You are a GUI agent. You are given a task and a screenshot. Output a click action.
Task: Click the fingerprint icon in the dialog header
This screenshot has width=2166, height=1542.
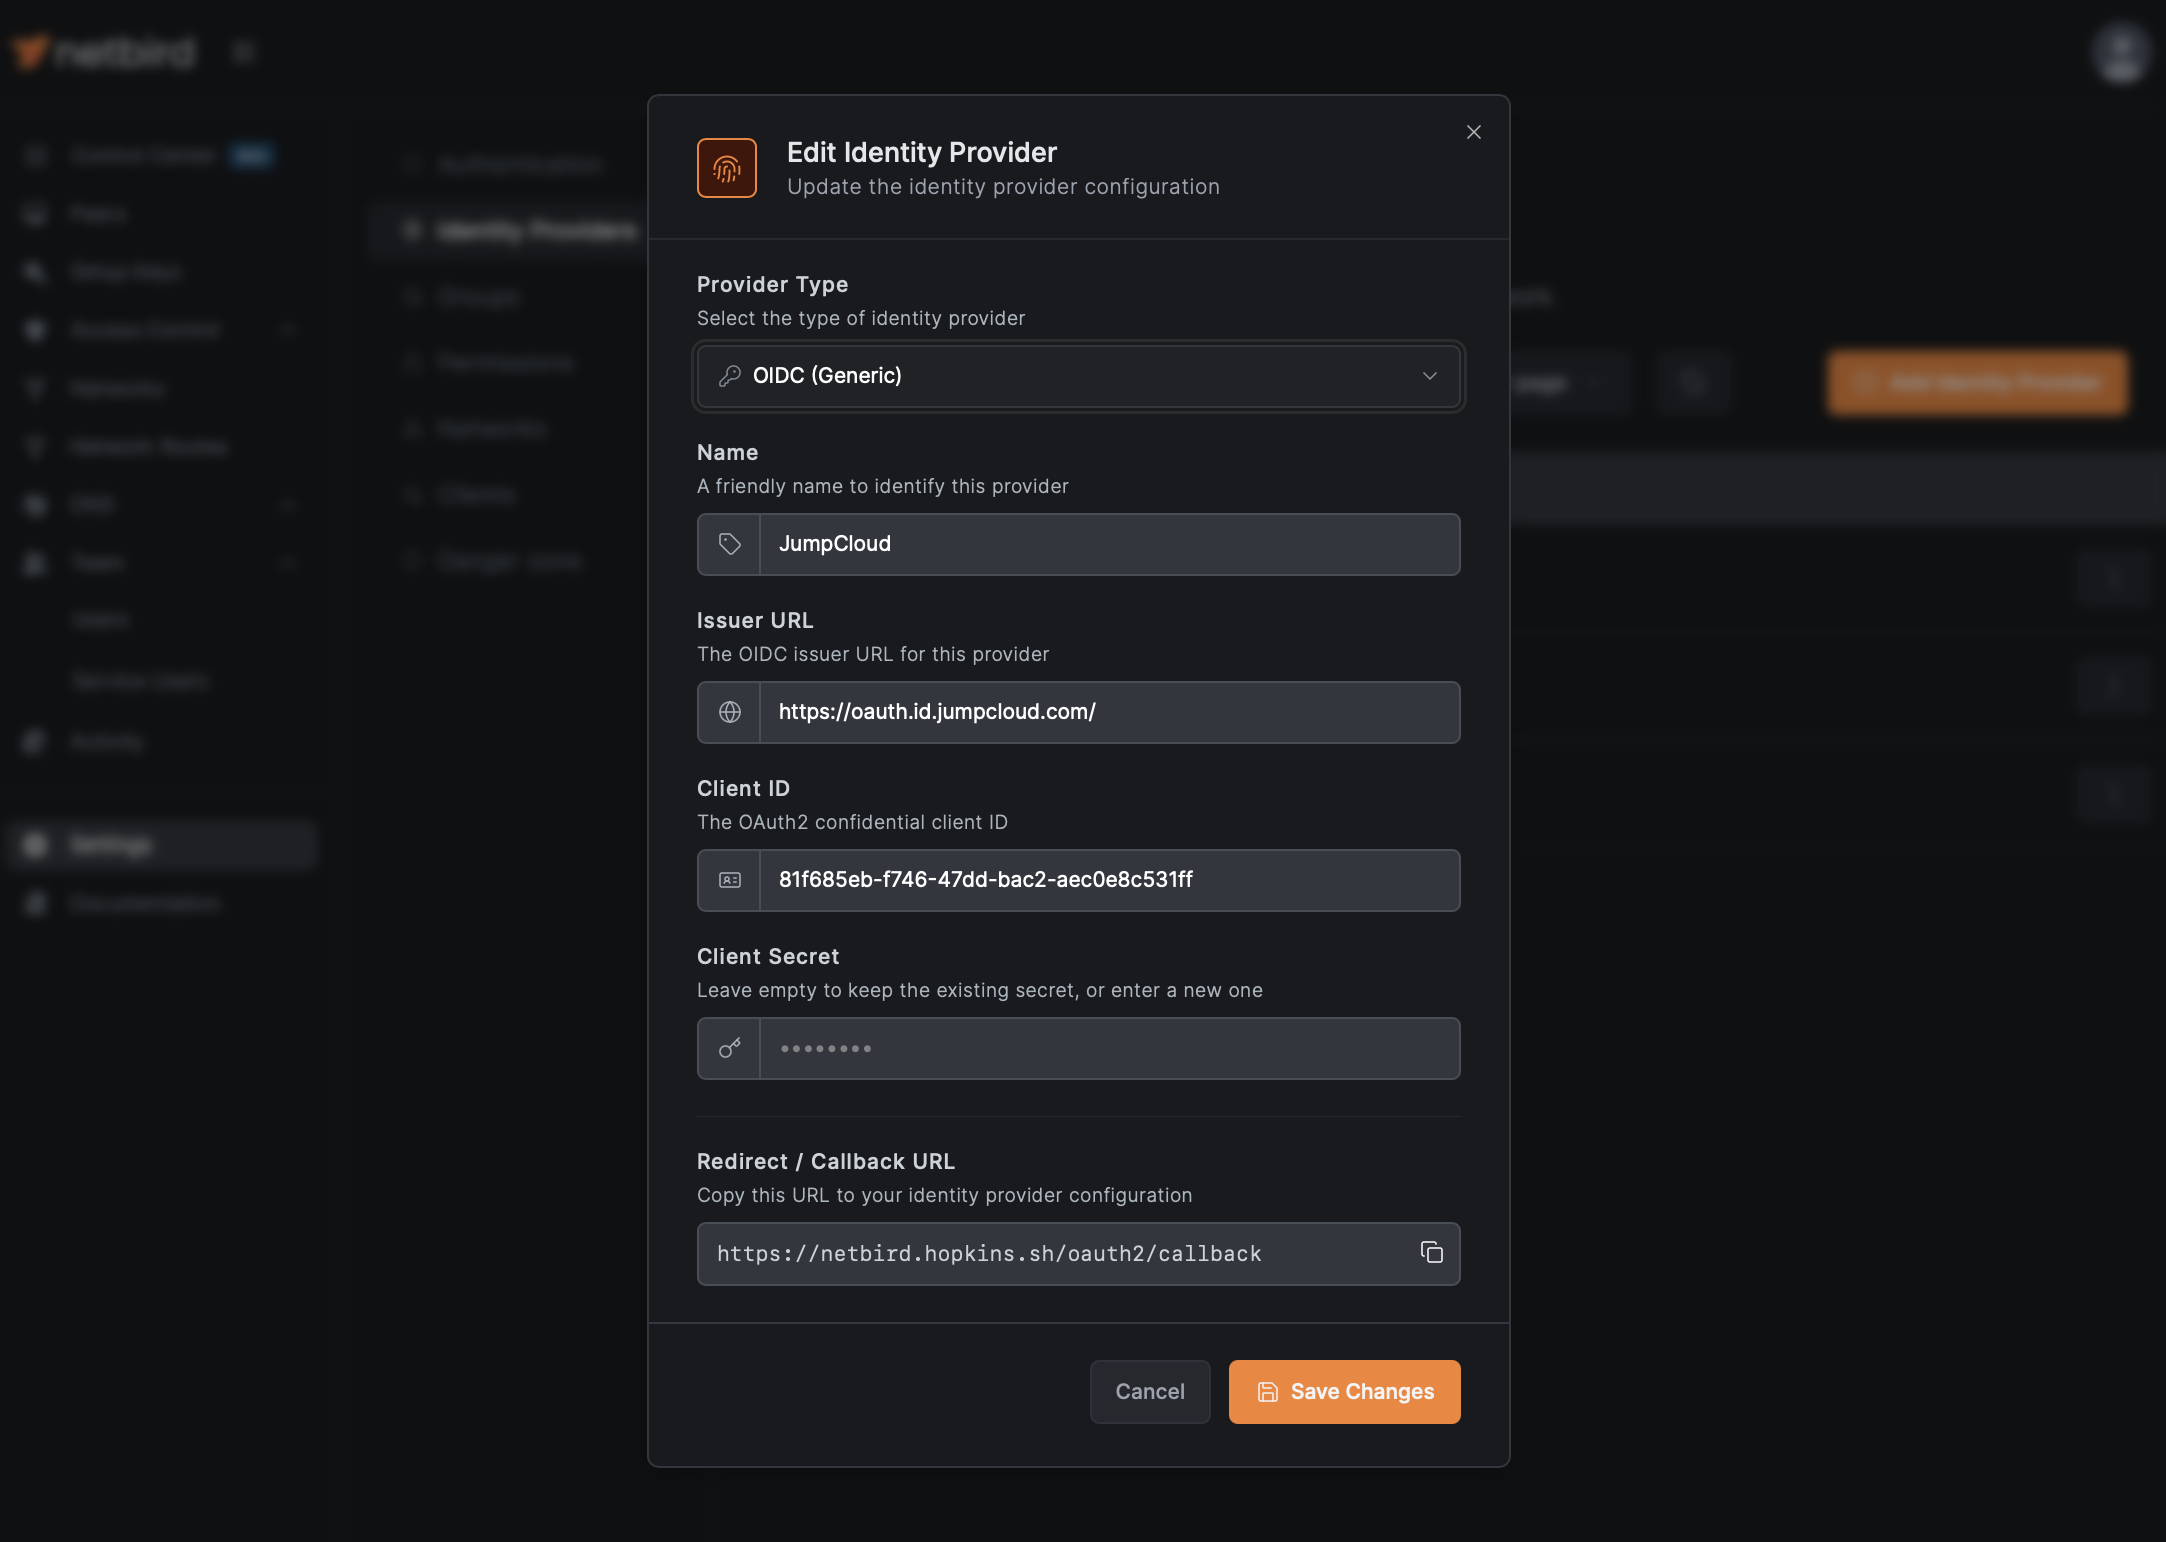tap(727, 168)
